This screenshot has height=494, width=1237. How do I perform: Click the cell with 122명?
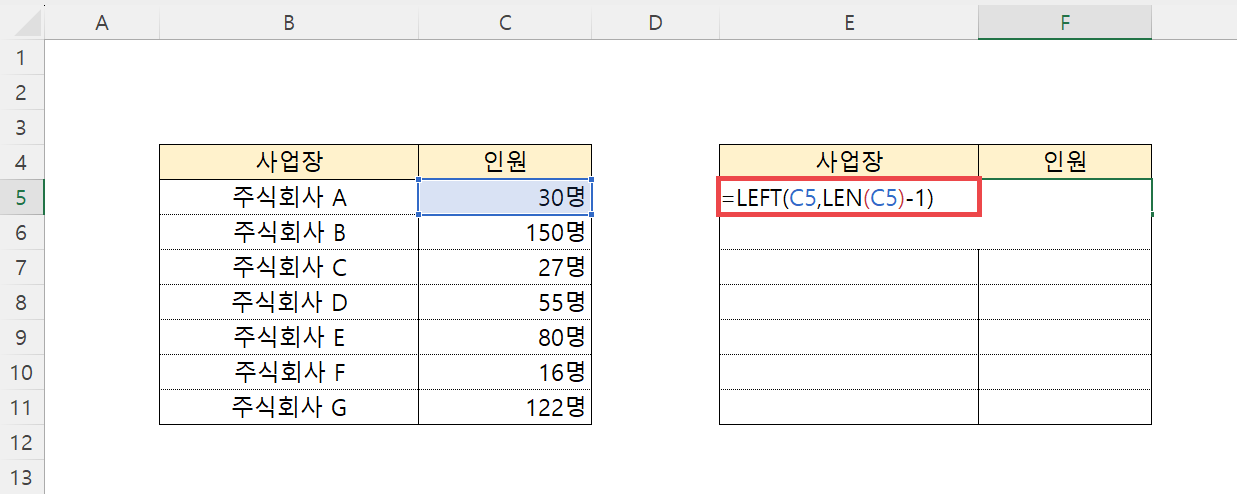coord(505,407)
